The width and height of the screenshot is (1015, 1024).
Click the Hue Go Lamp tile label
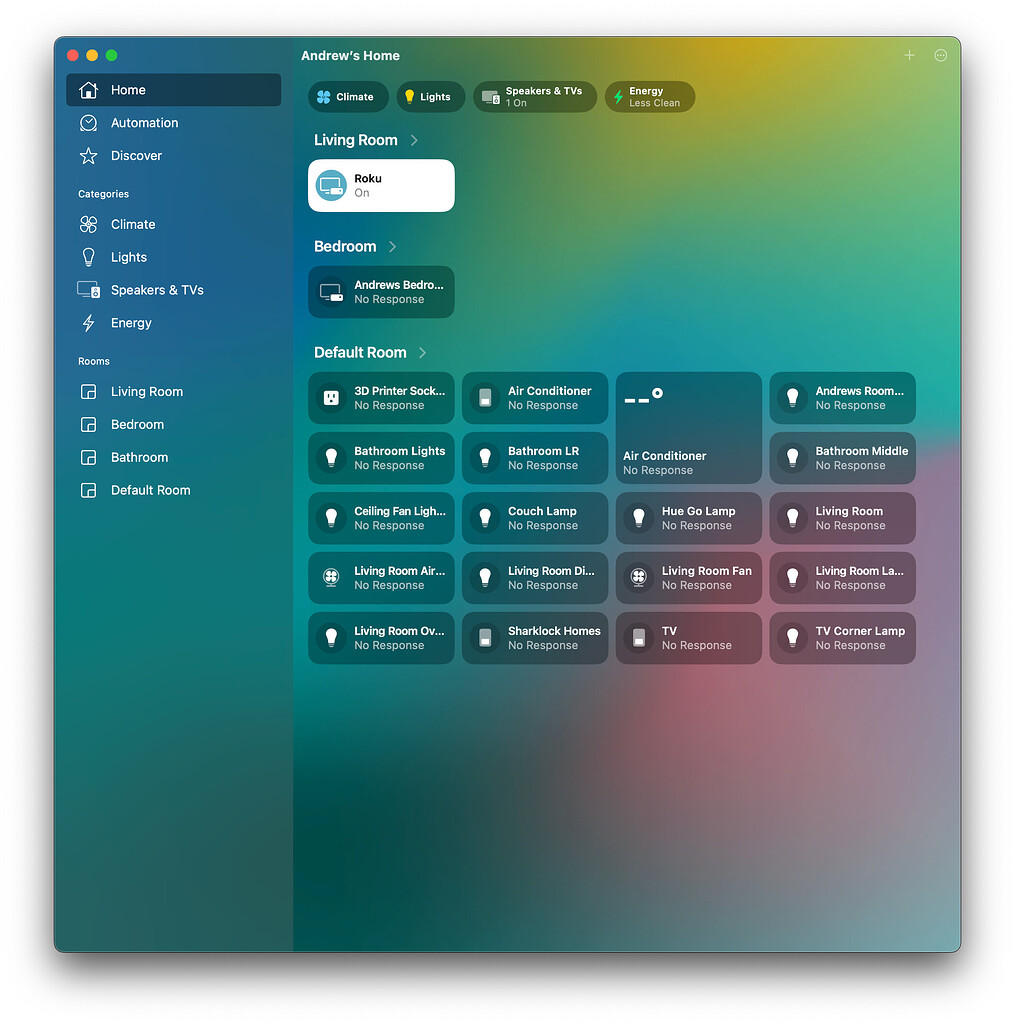(x=698, y=511)
